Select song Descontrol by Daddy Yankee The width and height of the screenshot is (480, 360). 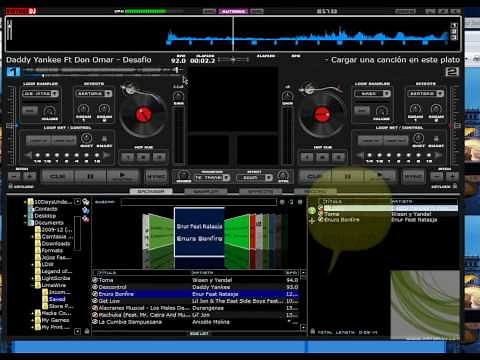tap(195, 287)
